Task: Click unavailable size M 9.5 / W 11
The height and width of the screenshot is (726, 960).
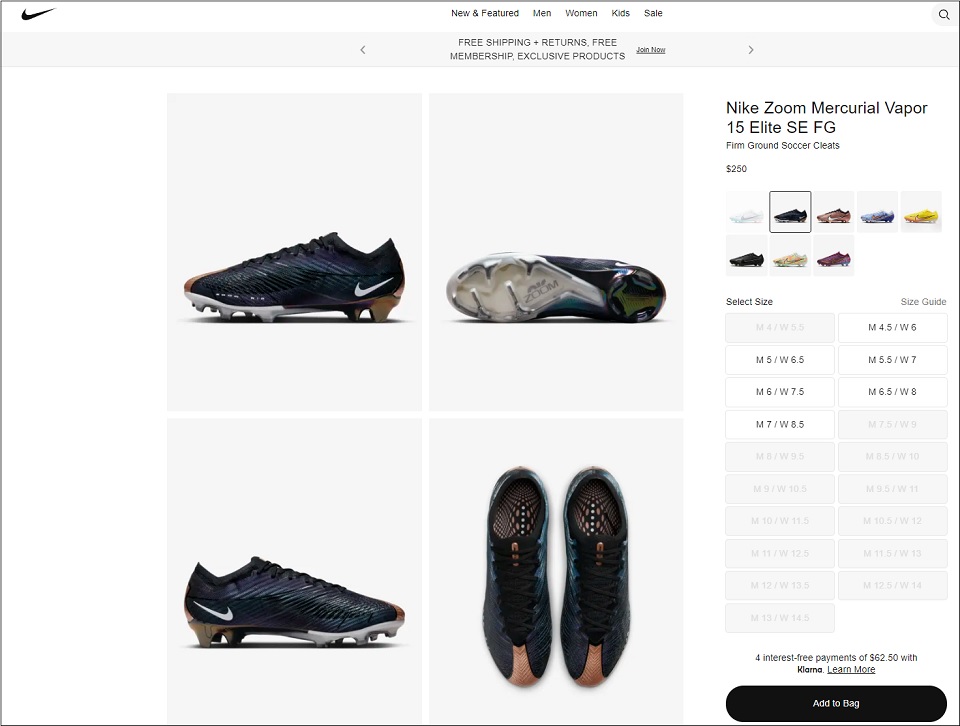Action: (x=893, y=488)
